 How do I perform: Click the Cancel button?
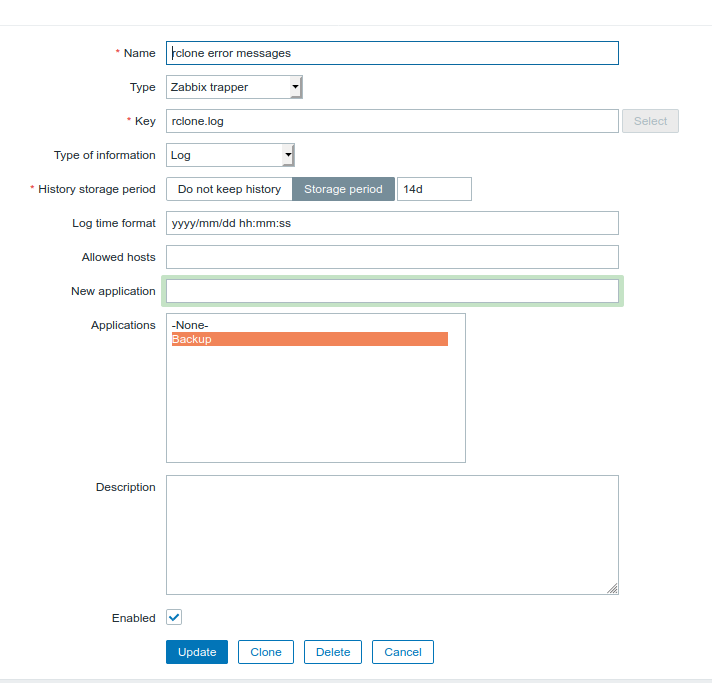click(x=403, y=652)
